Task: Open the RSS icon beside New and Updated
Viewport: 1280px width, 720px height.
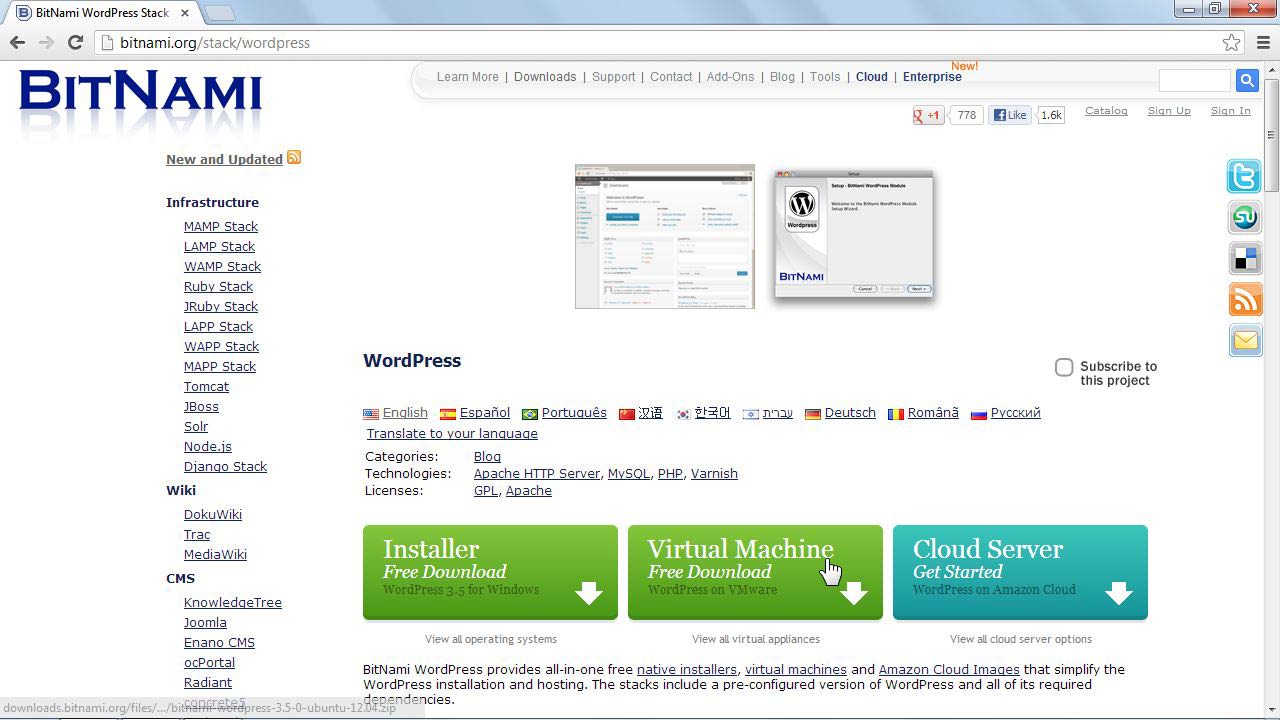Action: [294, 158]
